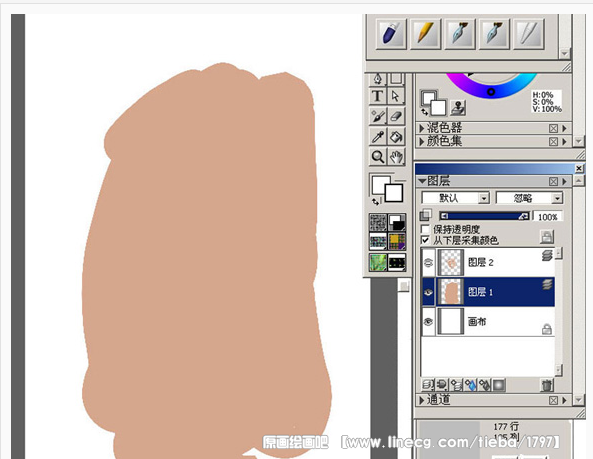The image size is (593, 459).
Task: Select the third pen nib brush
Action: [459, 33]
